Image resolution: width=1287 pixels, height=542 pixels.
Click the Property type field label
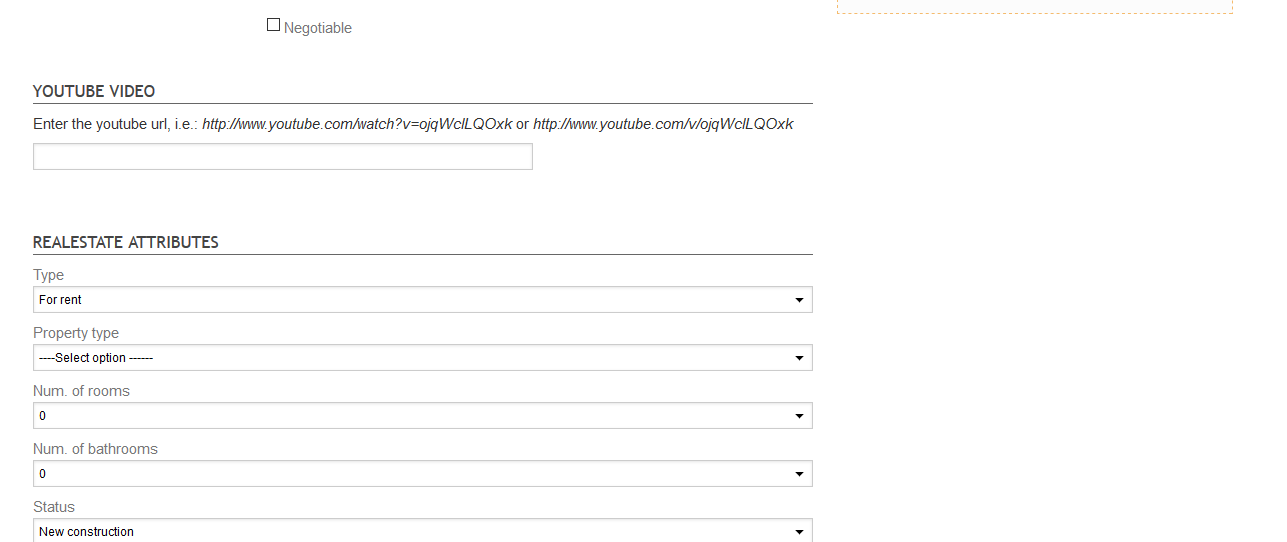tap(76, 333)
